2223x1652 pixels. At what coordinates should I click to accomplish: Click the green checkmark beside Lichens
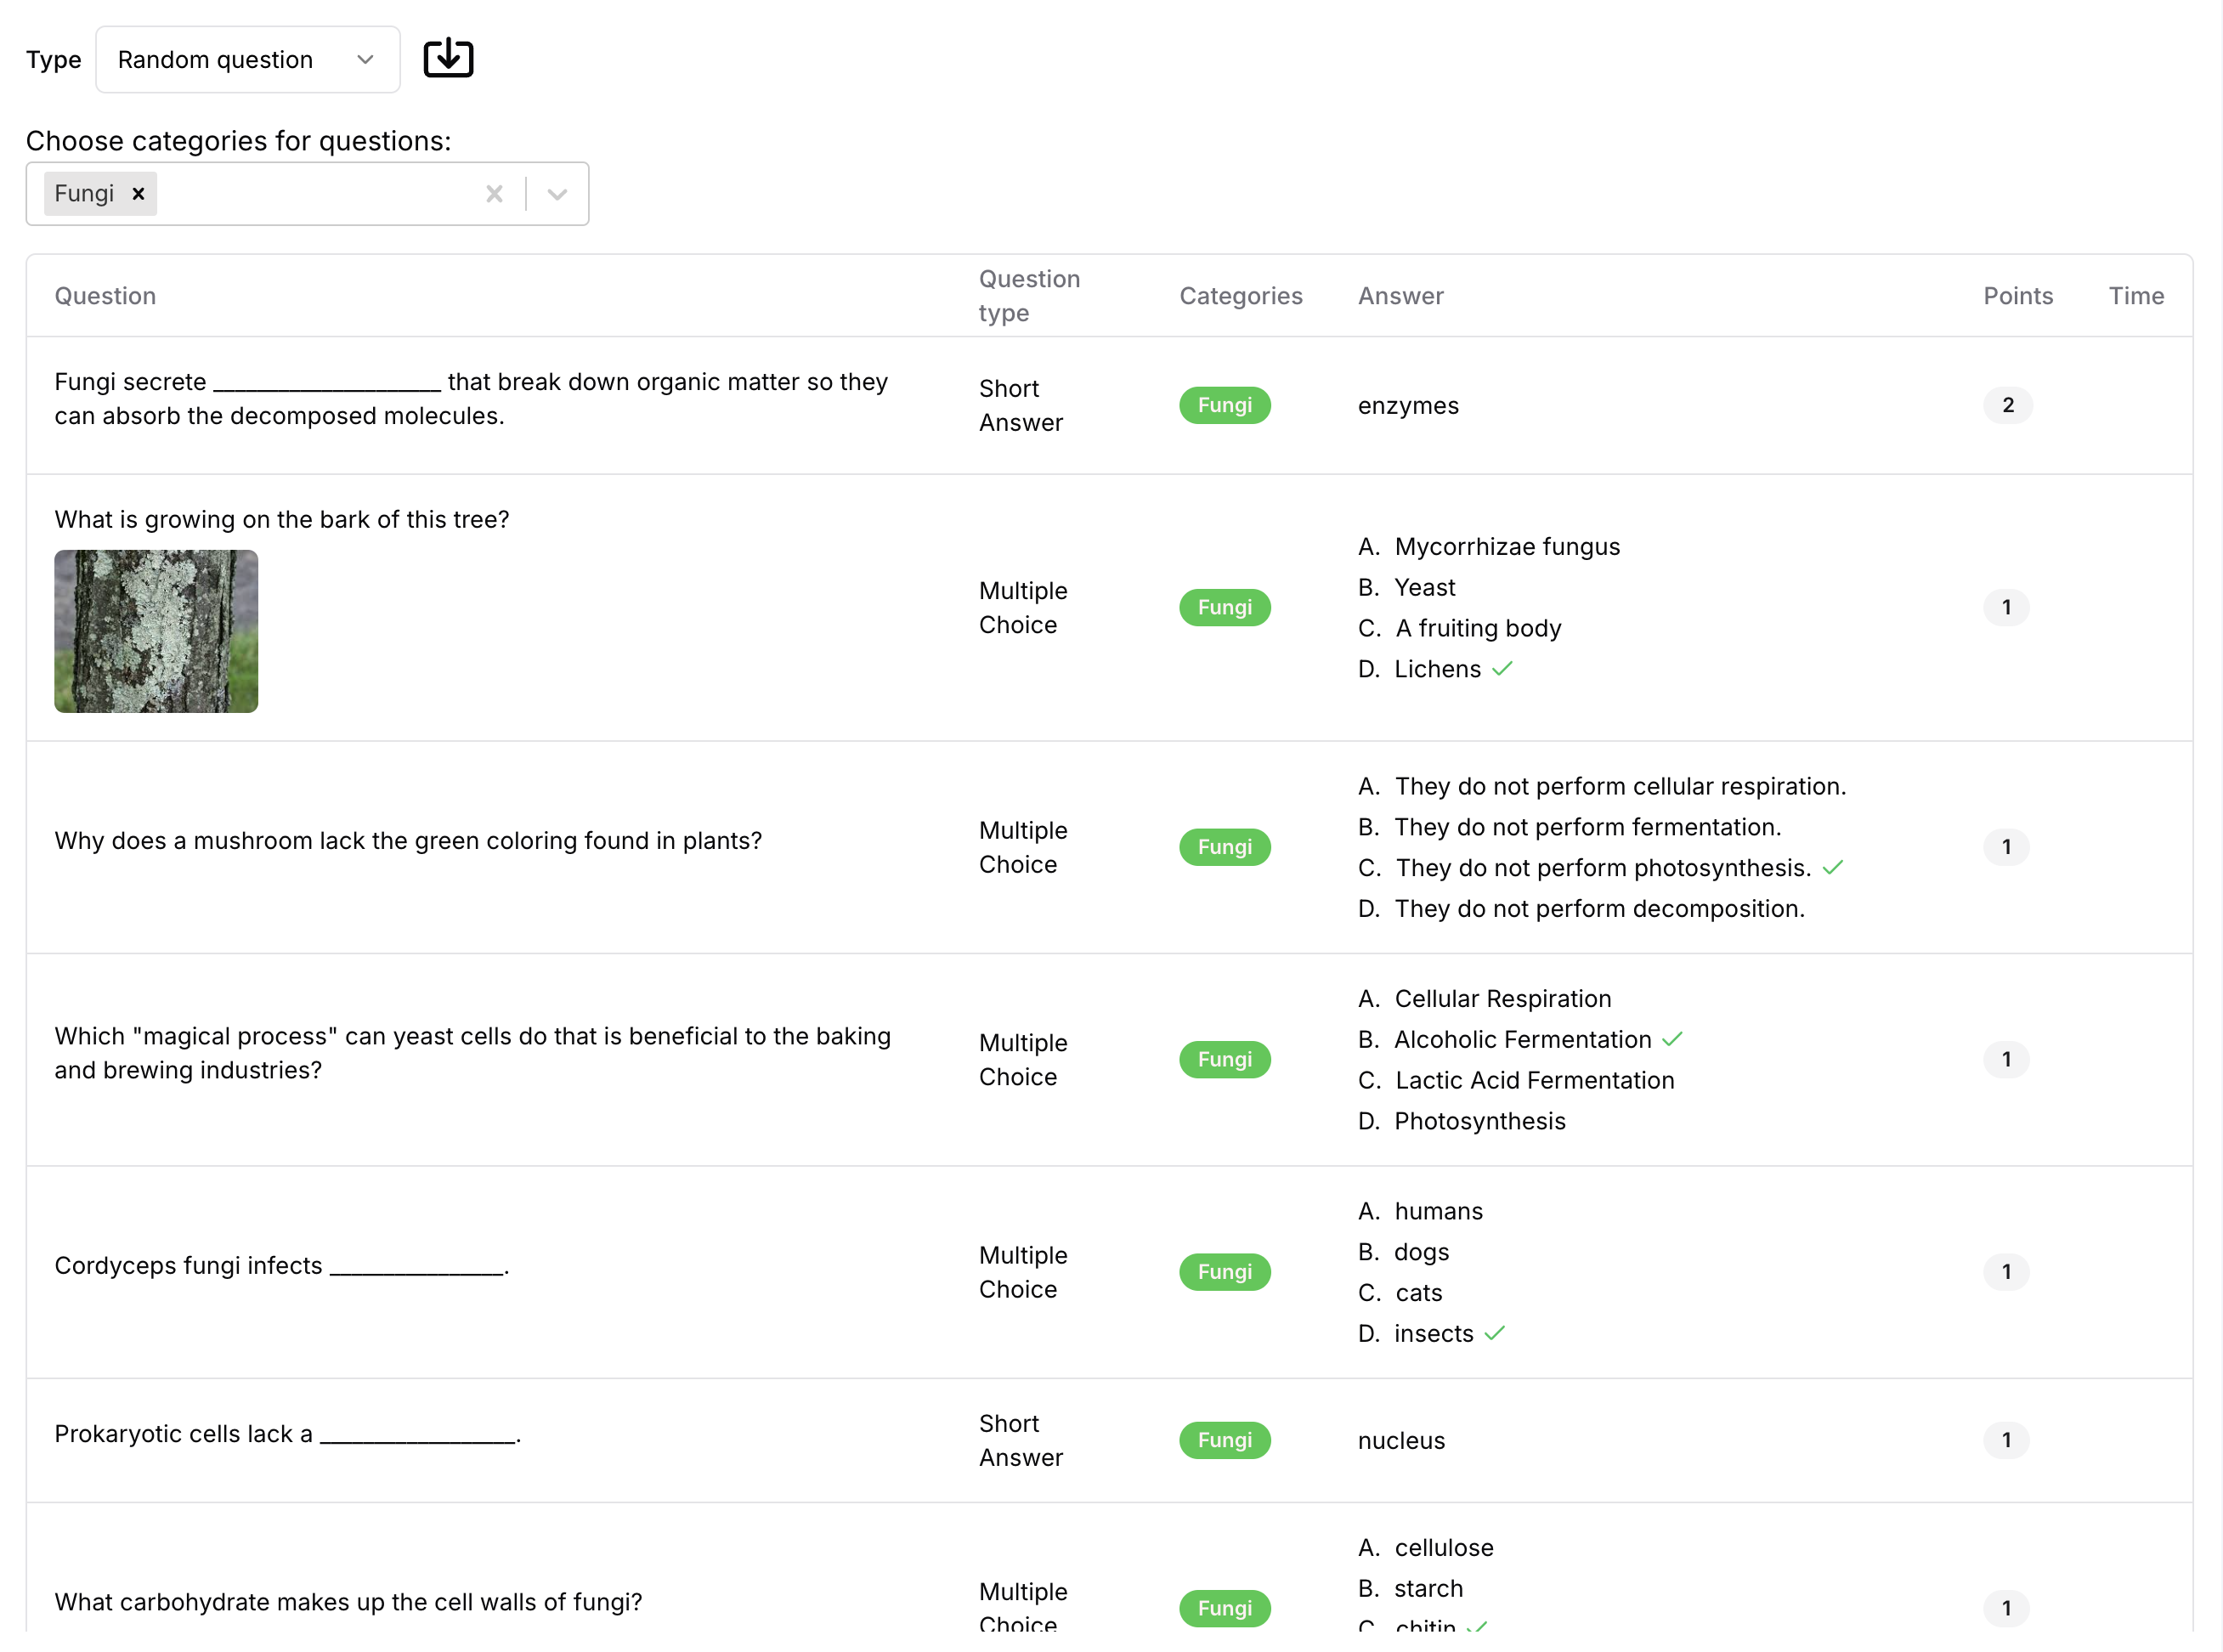click(1502, 669)
